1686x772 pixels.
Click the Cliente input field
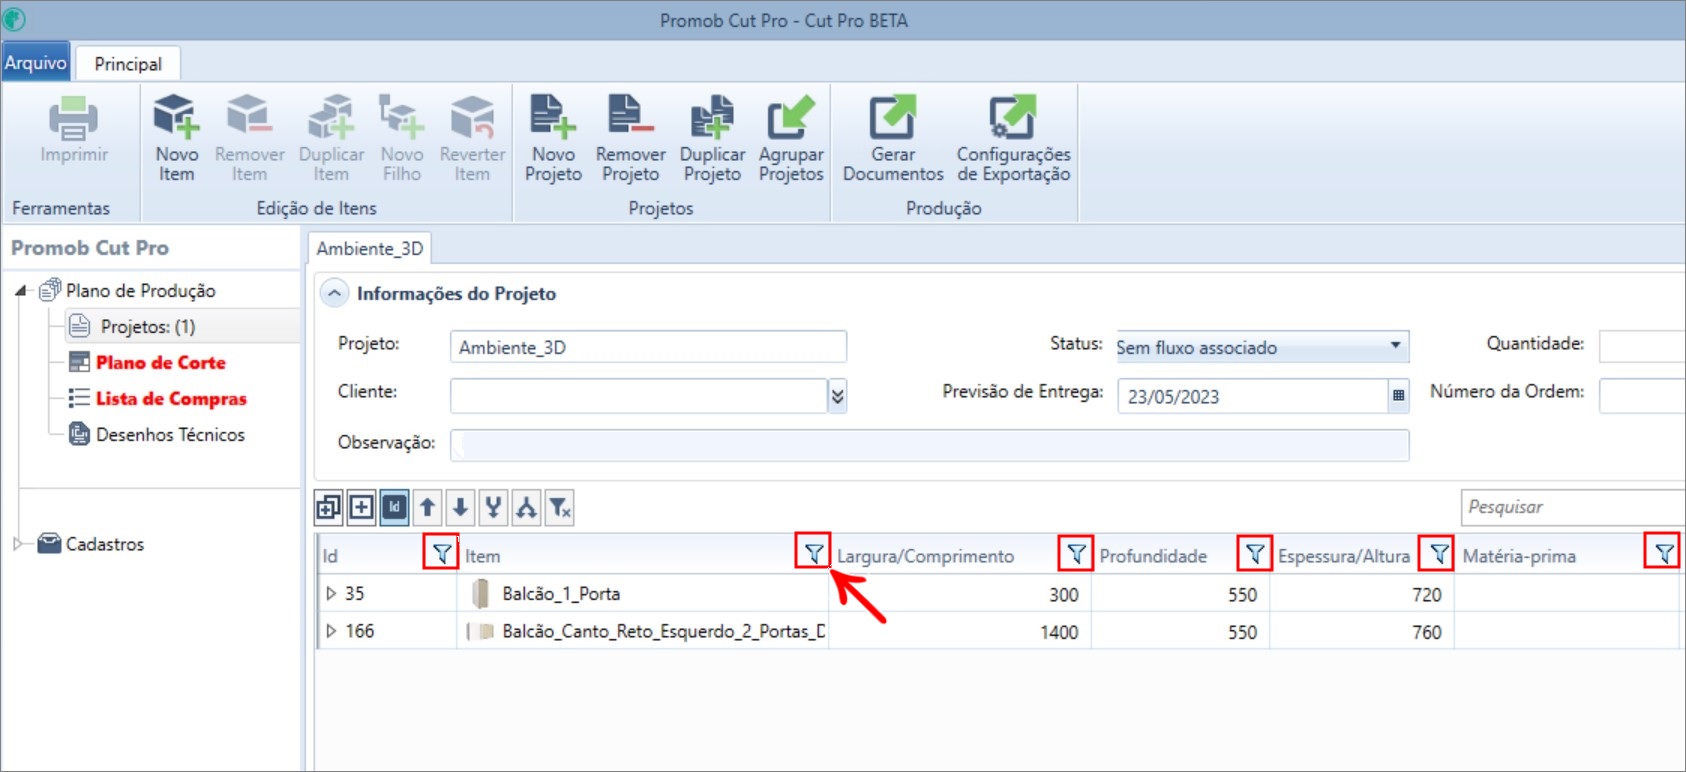pyautogui.click(x=638, y=396)
